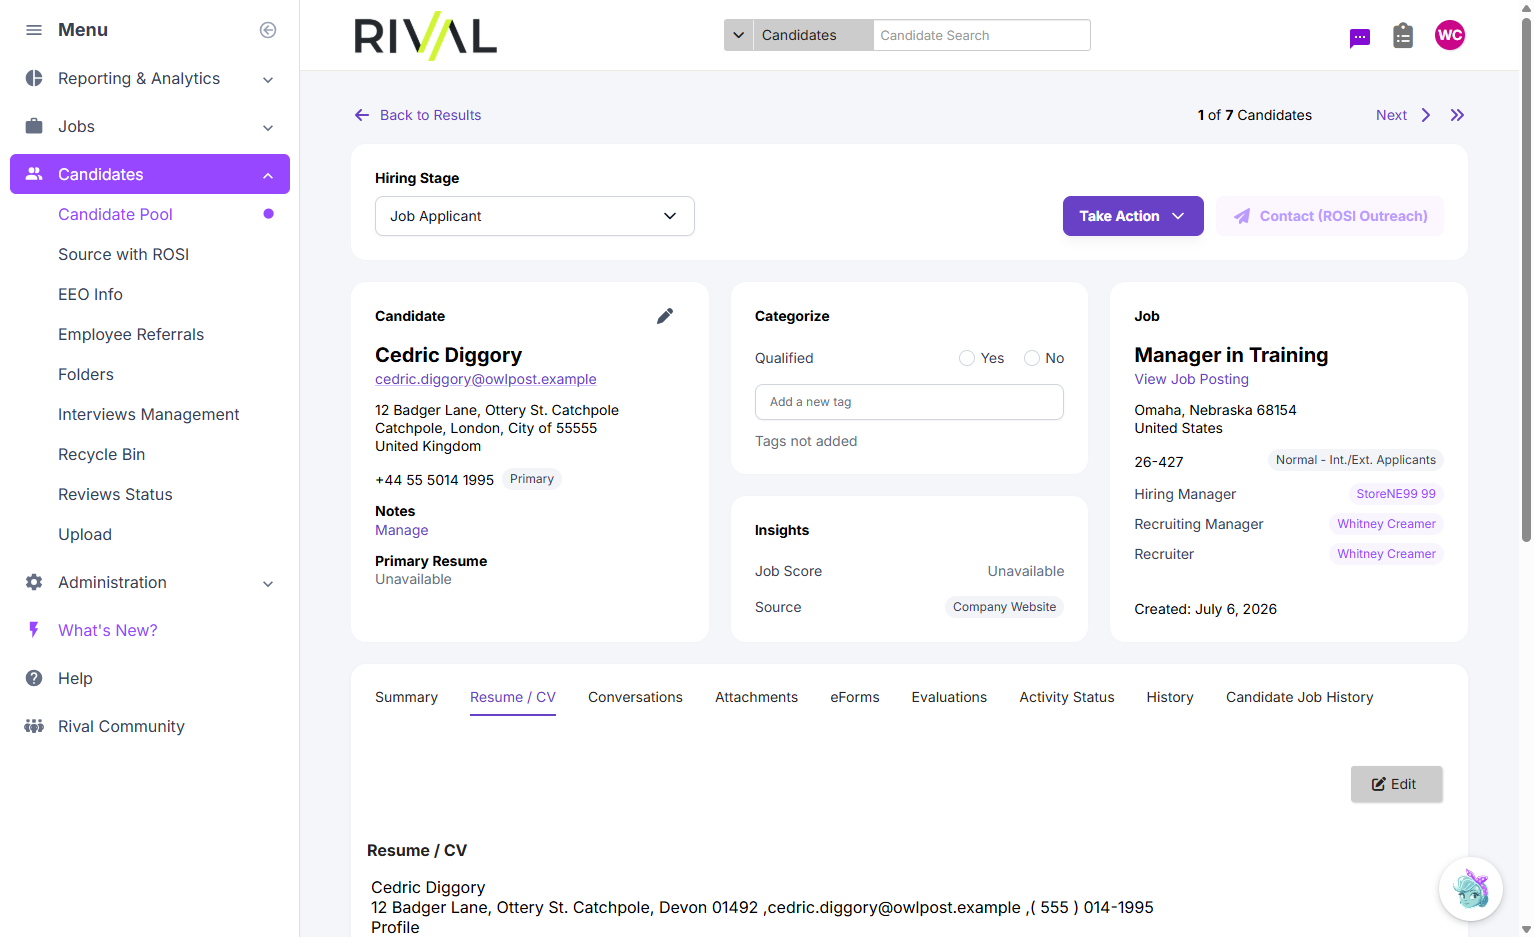Open the search category dropdown arrow
1534x937 pixels.
(738, 35)
